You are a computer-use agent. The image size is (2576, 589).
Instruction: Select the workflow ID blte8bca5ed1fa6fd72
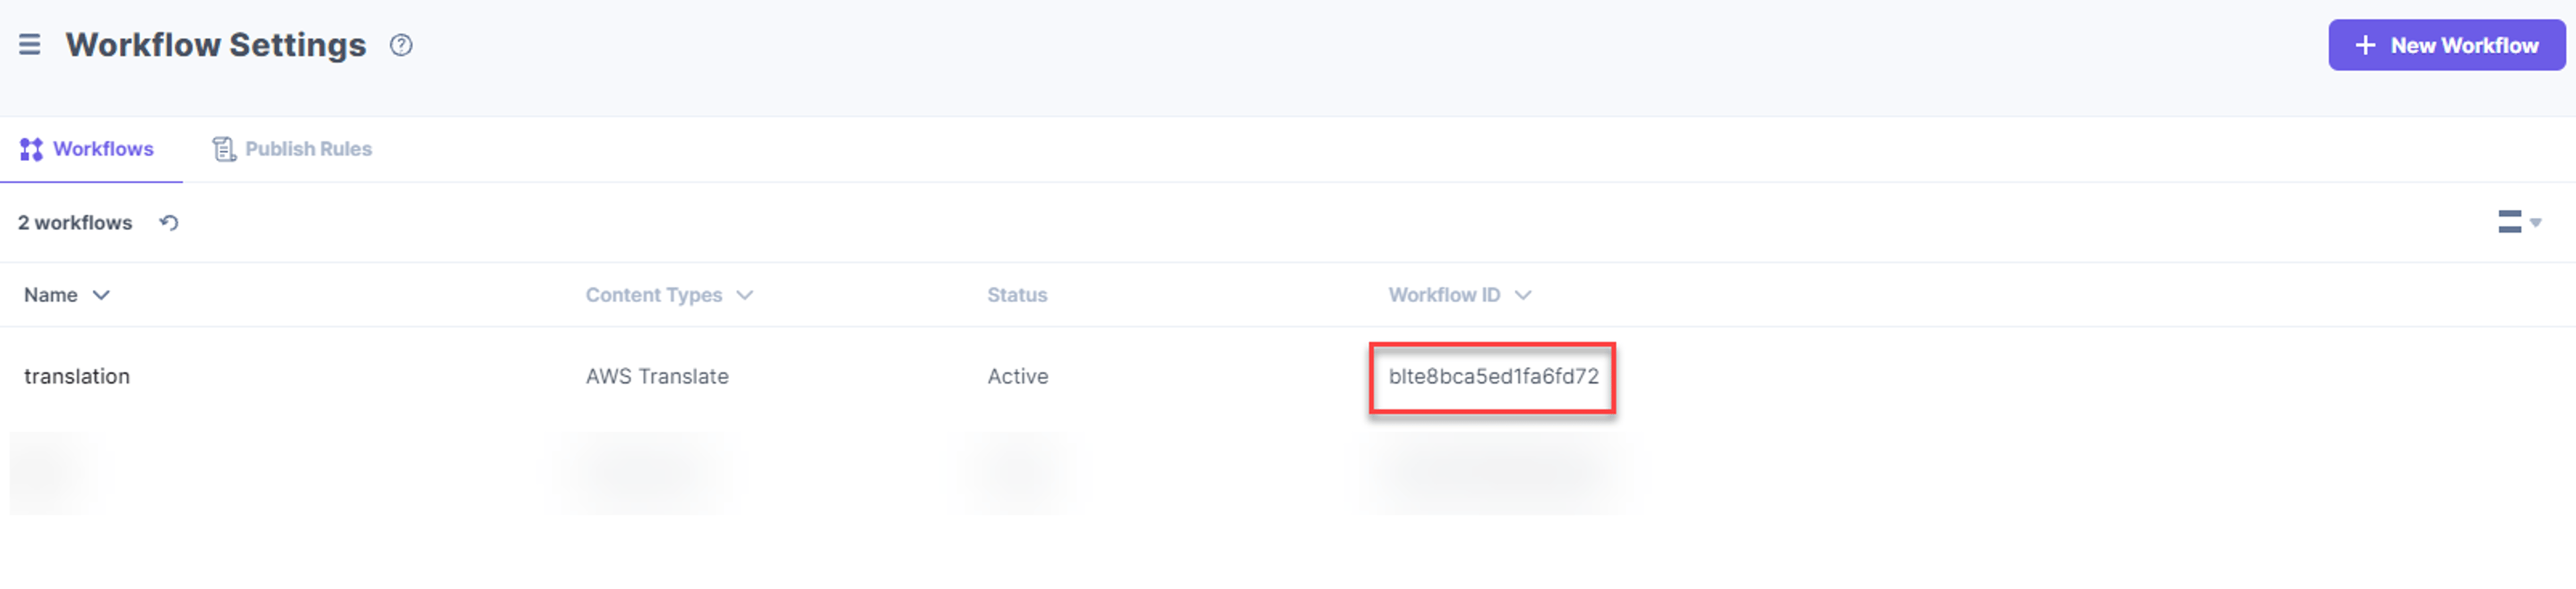coord(1493,376)
